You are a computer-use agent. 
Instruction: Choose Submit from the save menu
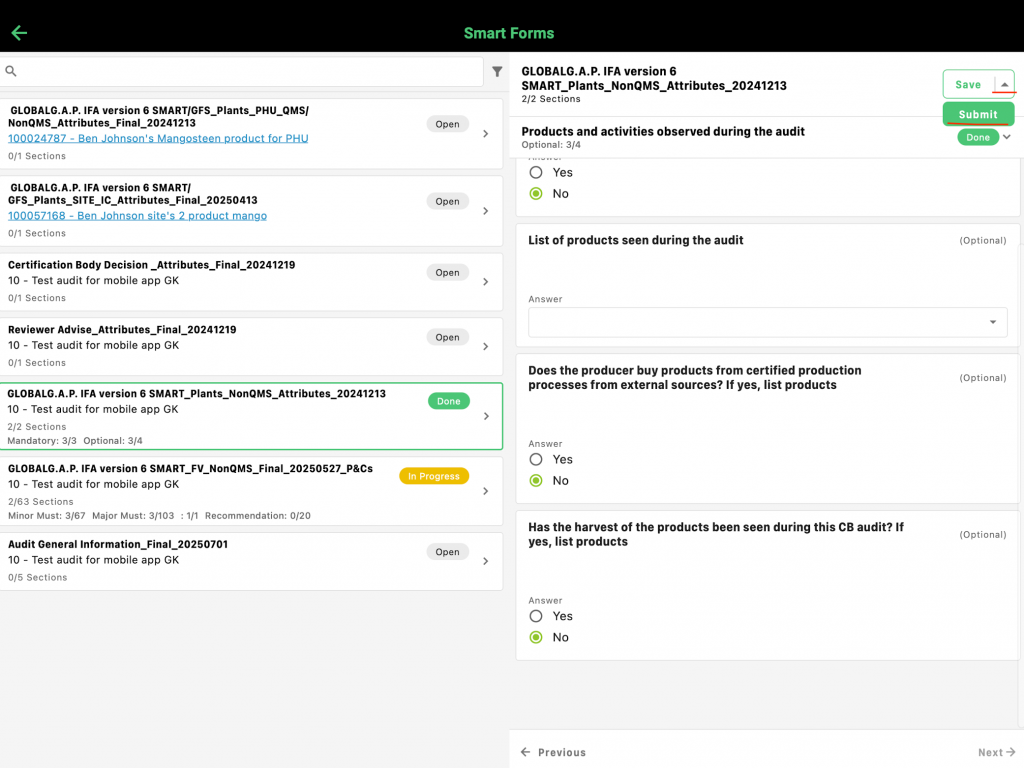(978, 114)
